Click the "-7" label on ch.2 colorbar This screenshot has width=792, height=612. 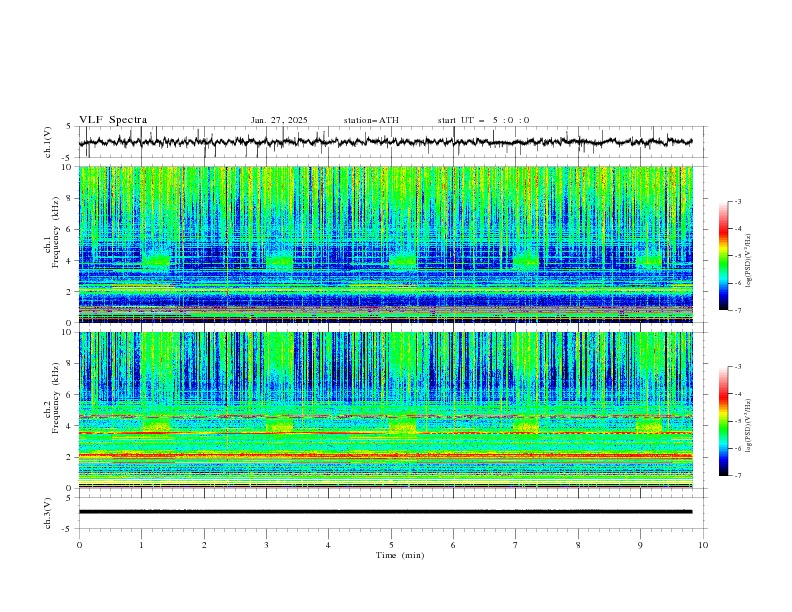(737, 475)
